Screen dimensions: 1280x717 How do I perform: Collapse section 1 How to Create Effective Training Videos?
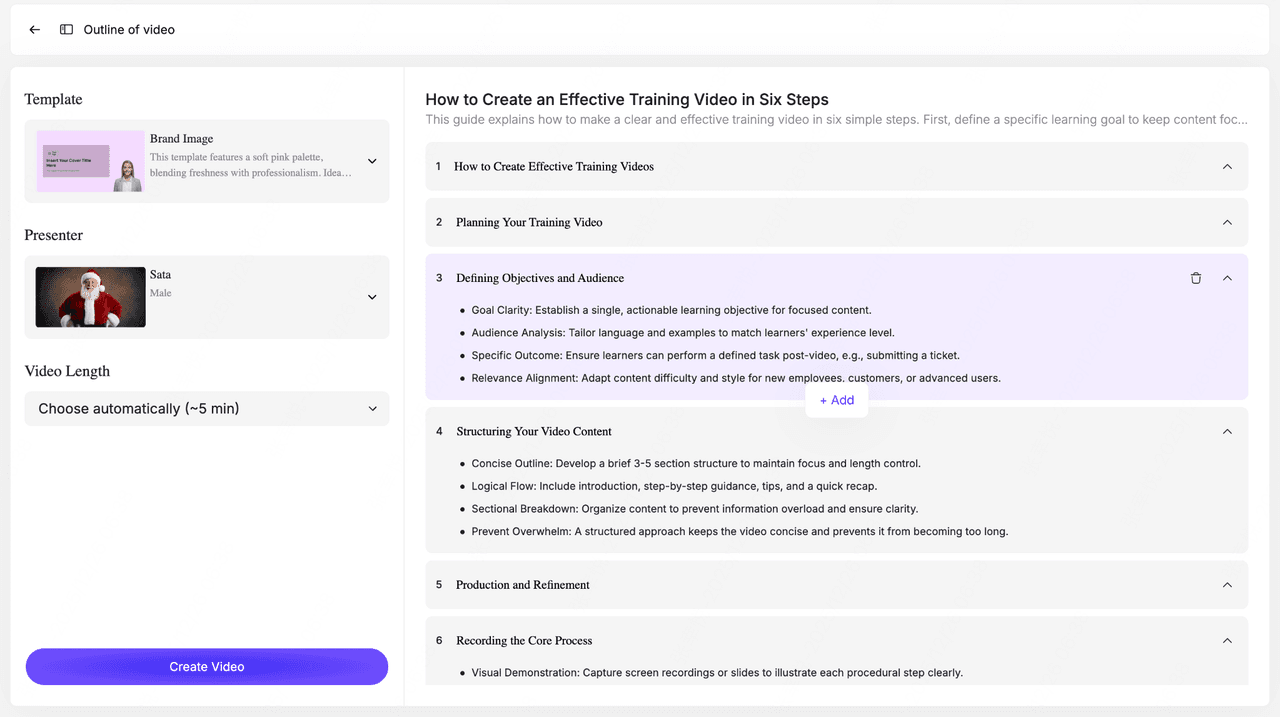(x=1227, y=167)
